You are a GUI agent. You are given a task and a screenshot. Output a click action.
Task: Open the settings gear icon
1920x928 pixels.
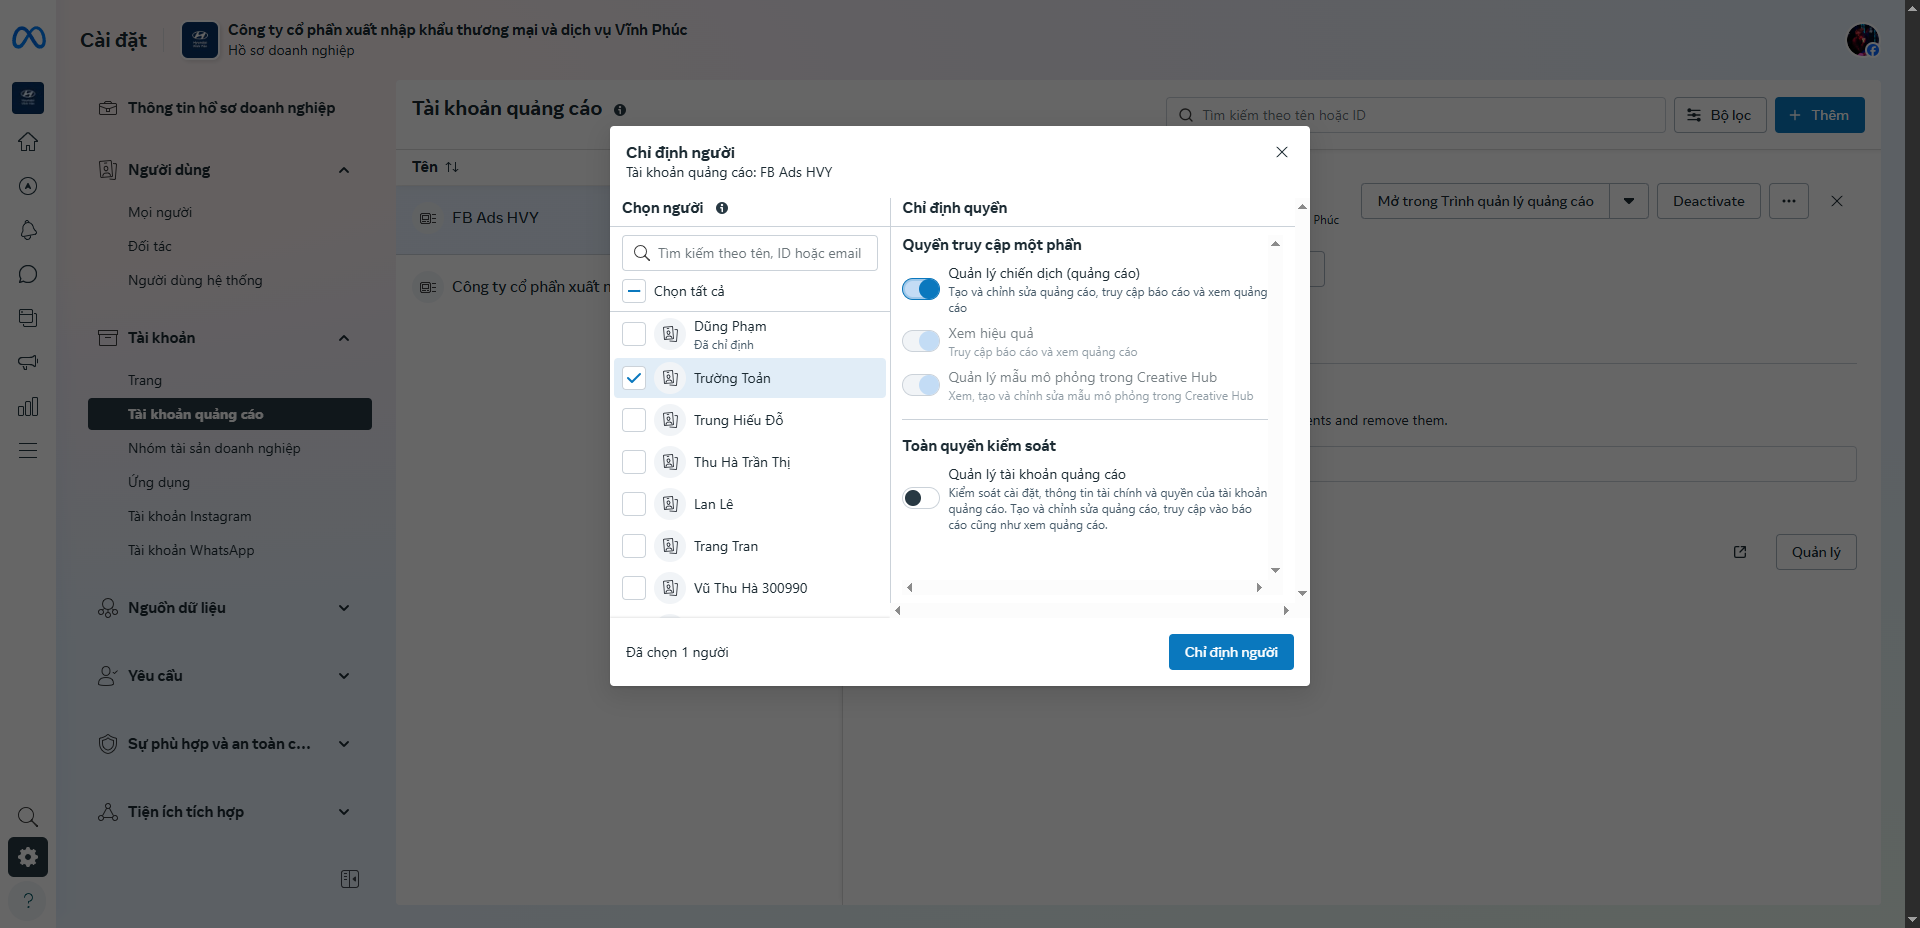(x=28, y=857)
